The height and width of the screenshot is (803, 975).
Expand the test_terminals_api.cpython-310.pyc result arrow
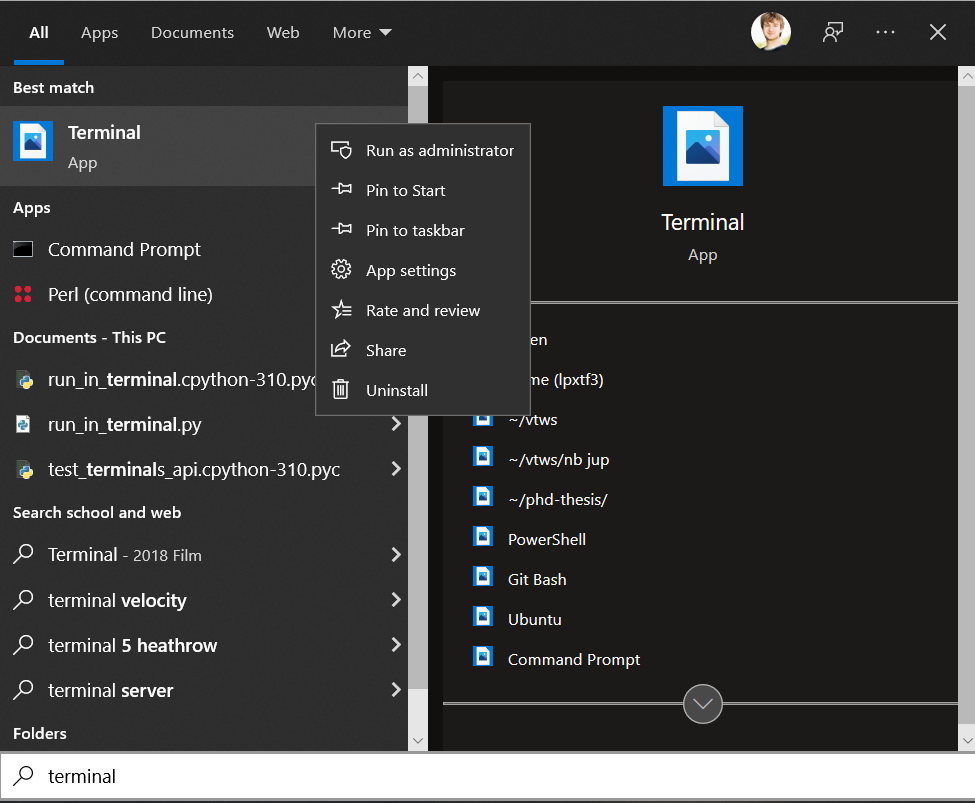pyautogui.click(x=395, y=468)
